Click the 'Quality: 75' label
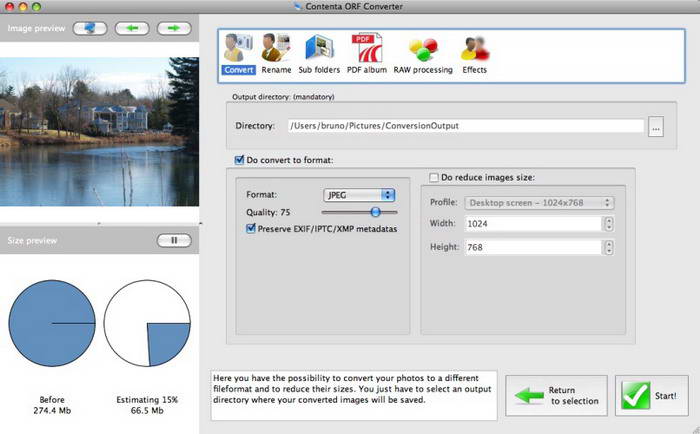 [268, 213]
